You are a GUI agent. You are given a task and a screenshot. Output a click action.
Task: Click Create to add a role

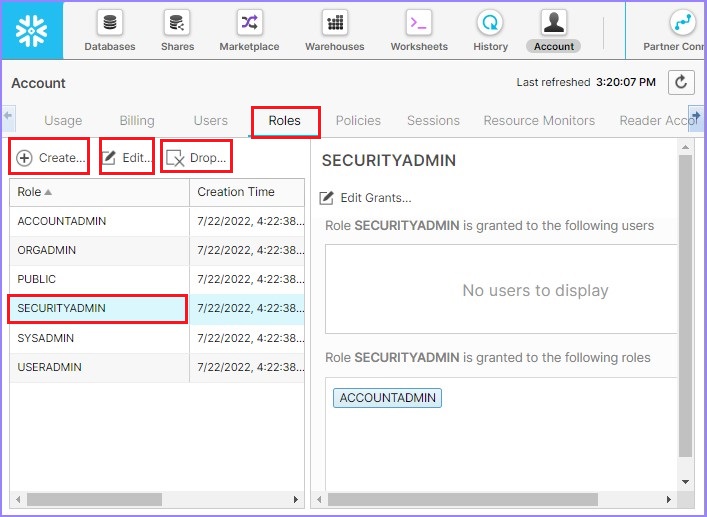click(50, 158)
